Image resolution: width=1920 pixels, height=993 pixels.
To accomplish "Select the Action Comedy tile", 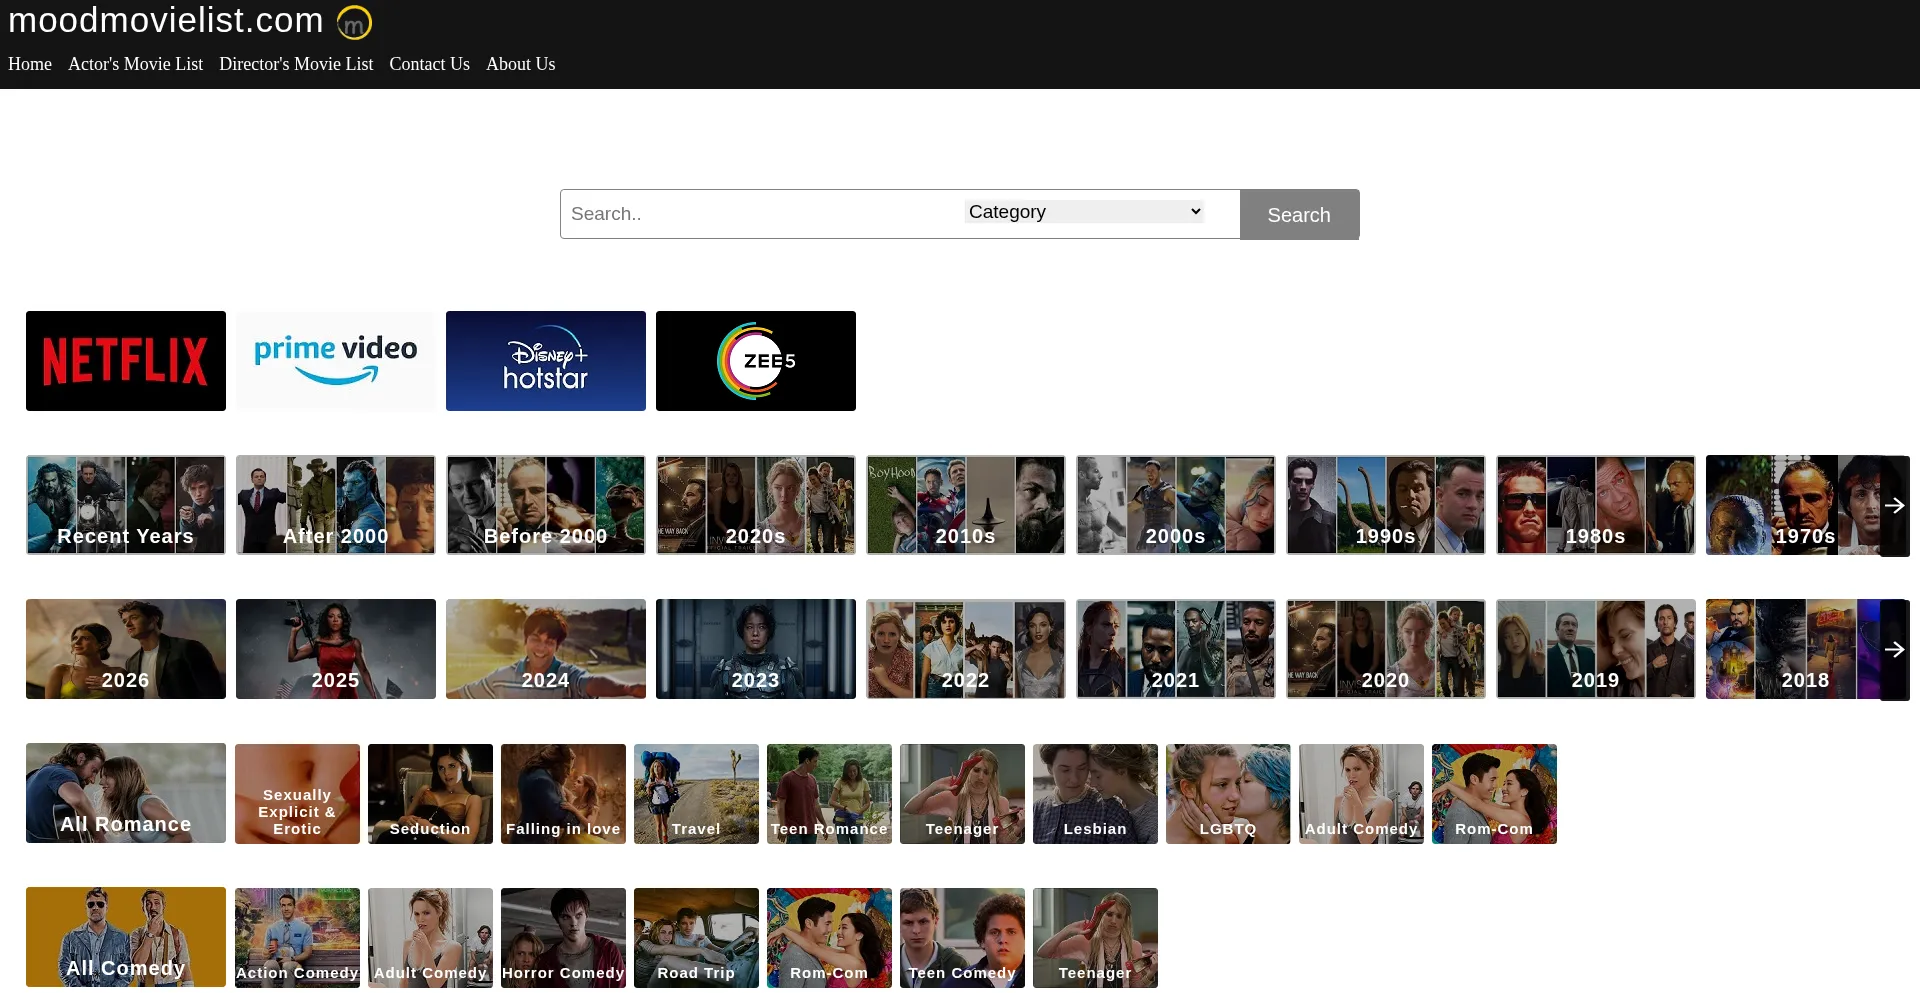I will coord(297,938).
